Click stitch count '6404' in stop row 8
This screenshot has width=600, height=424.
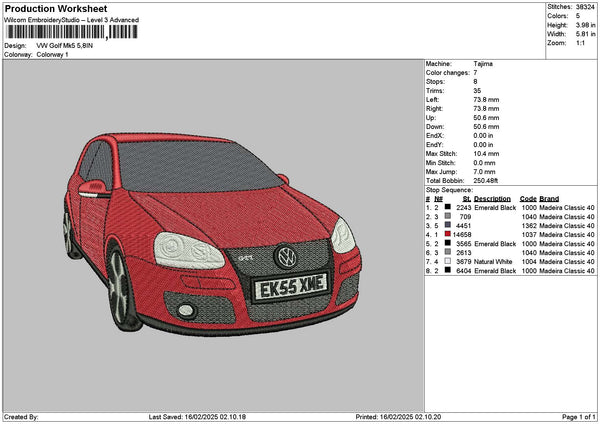tap(463, 271)
